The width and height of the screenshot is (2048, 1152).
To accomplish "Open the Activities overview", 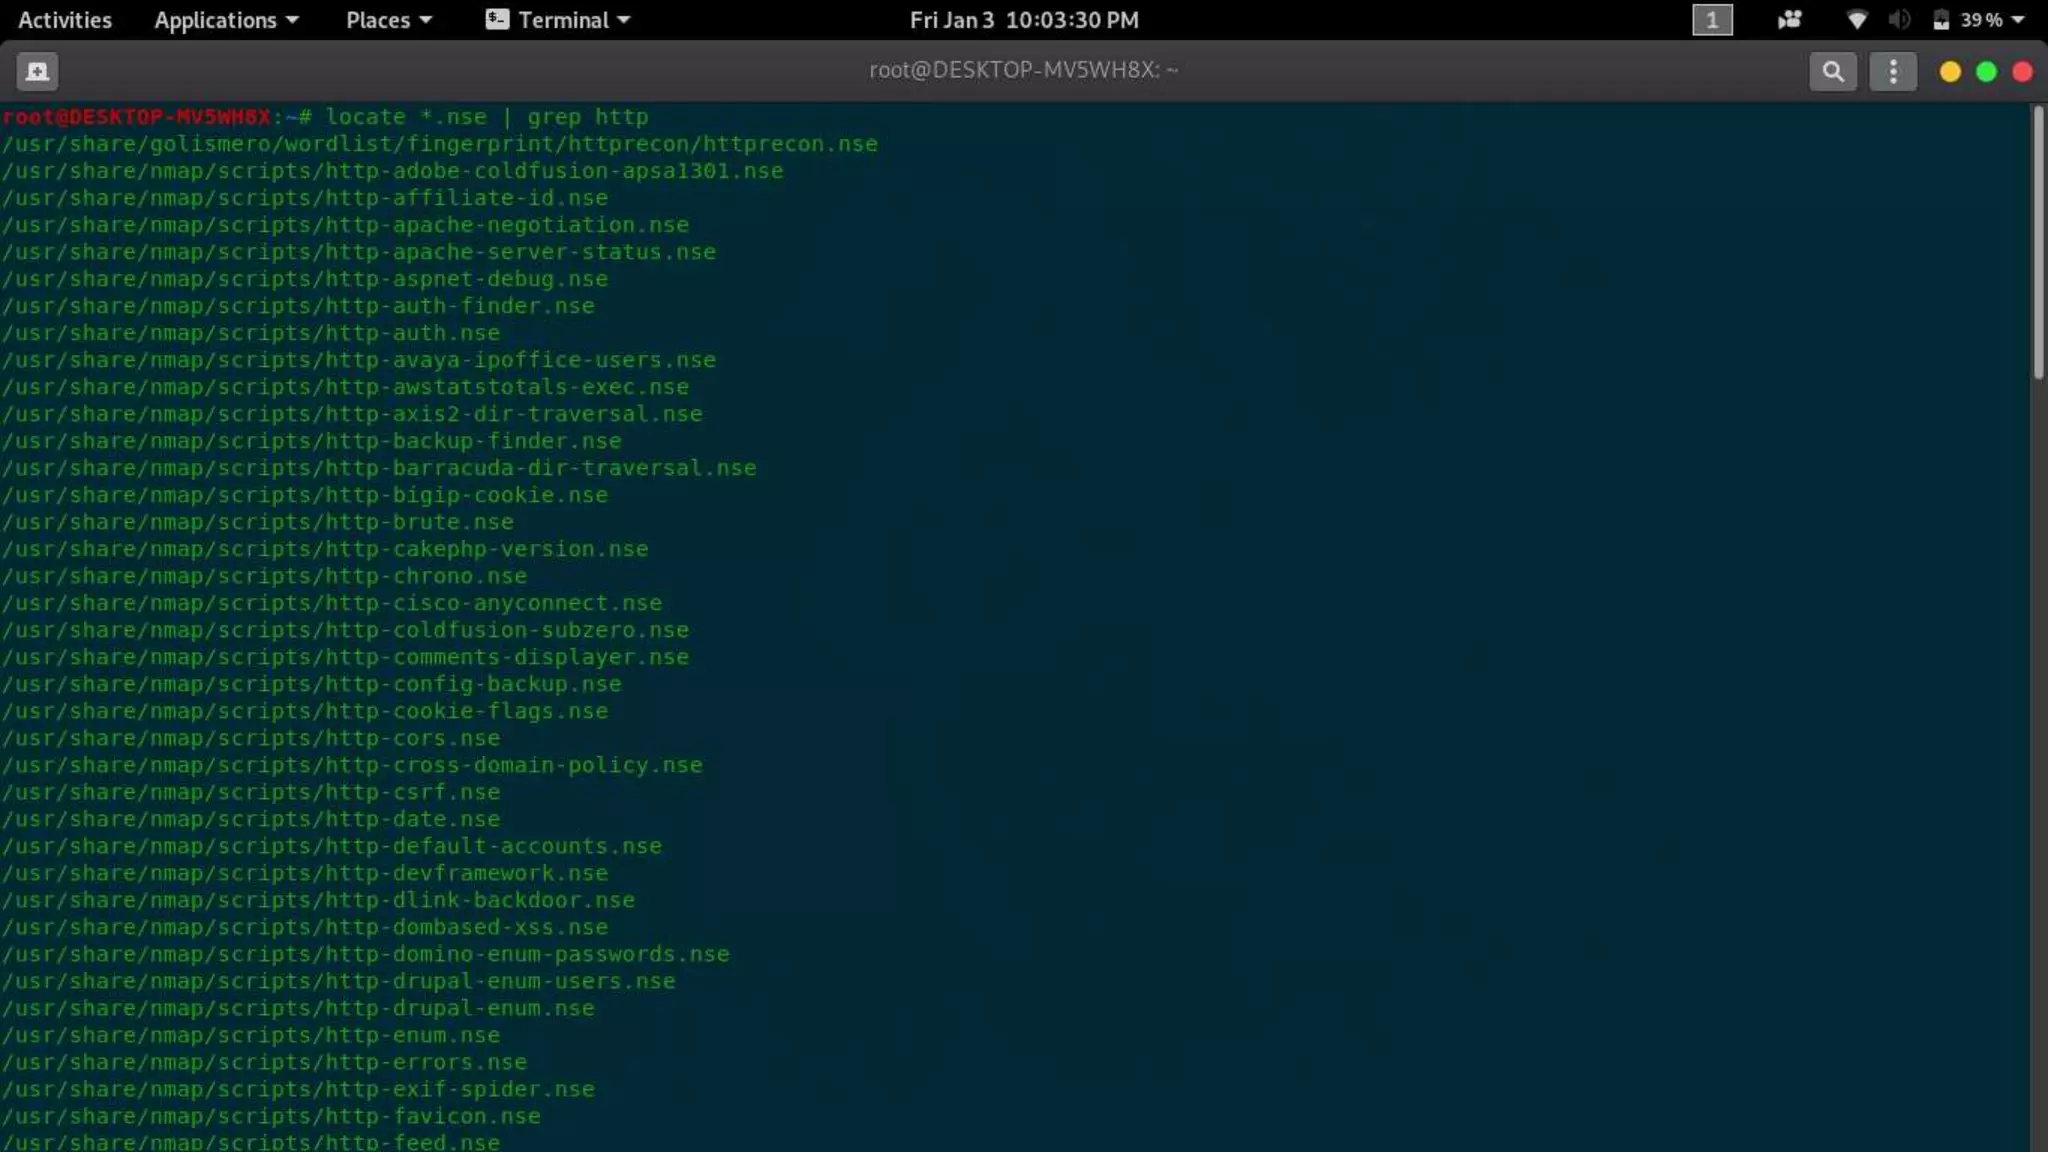I will (65, 20).
